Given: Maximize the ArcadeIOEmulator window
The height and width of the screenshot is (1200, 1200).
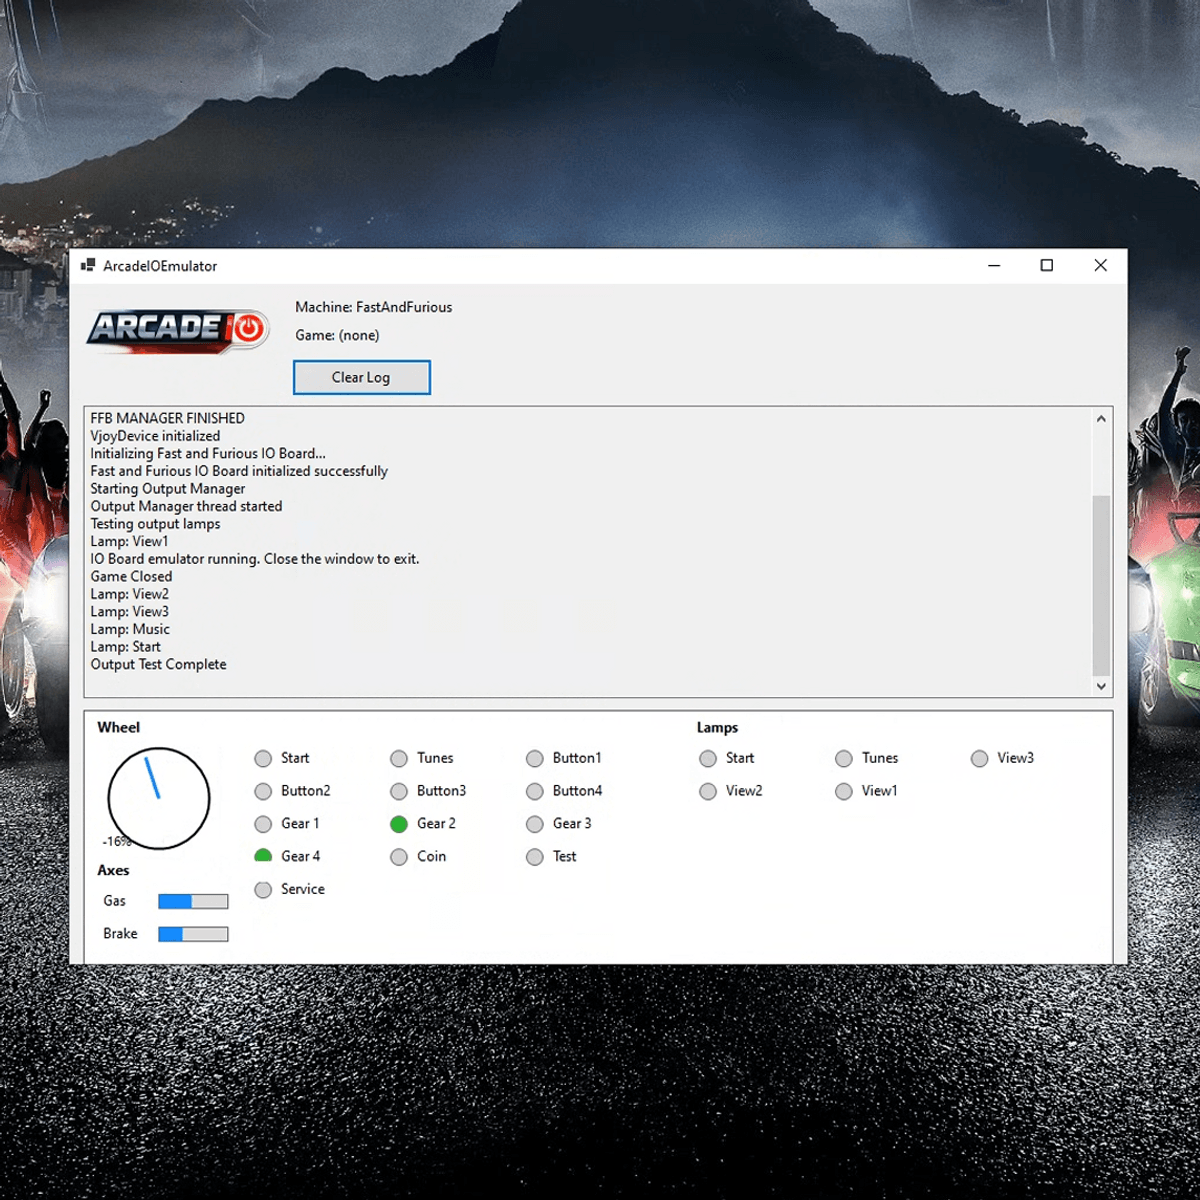Looking at the screenshot, I should tap(1047, 265).
